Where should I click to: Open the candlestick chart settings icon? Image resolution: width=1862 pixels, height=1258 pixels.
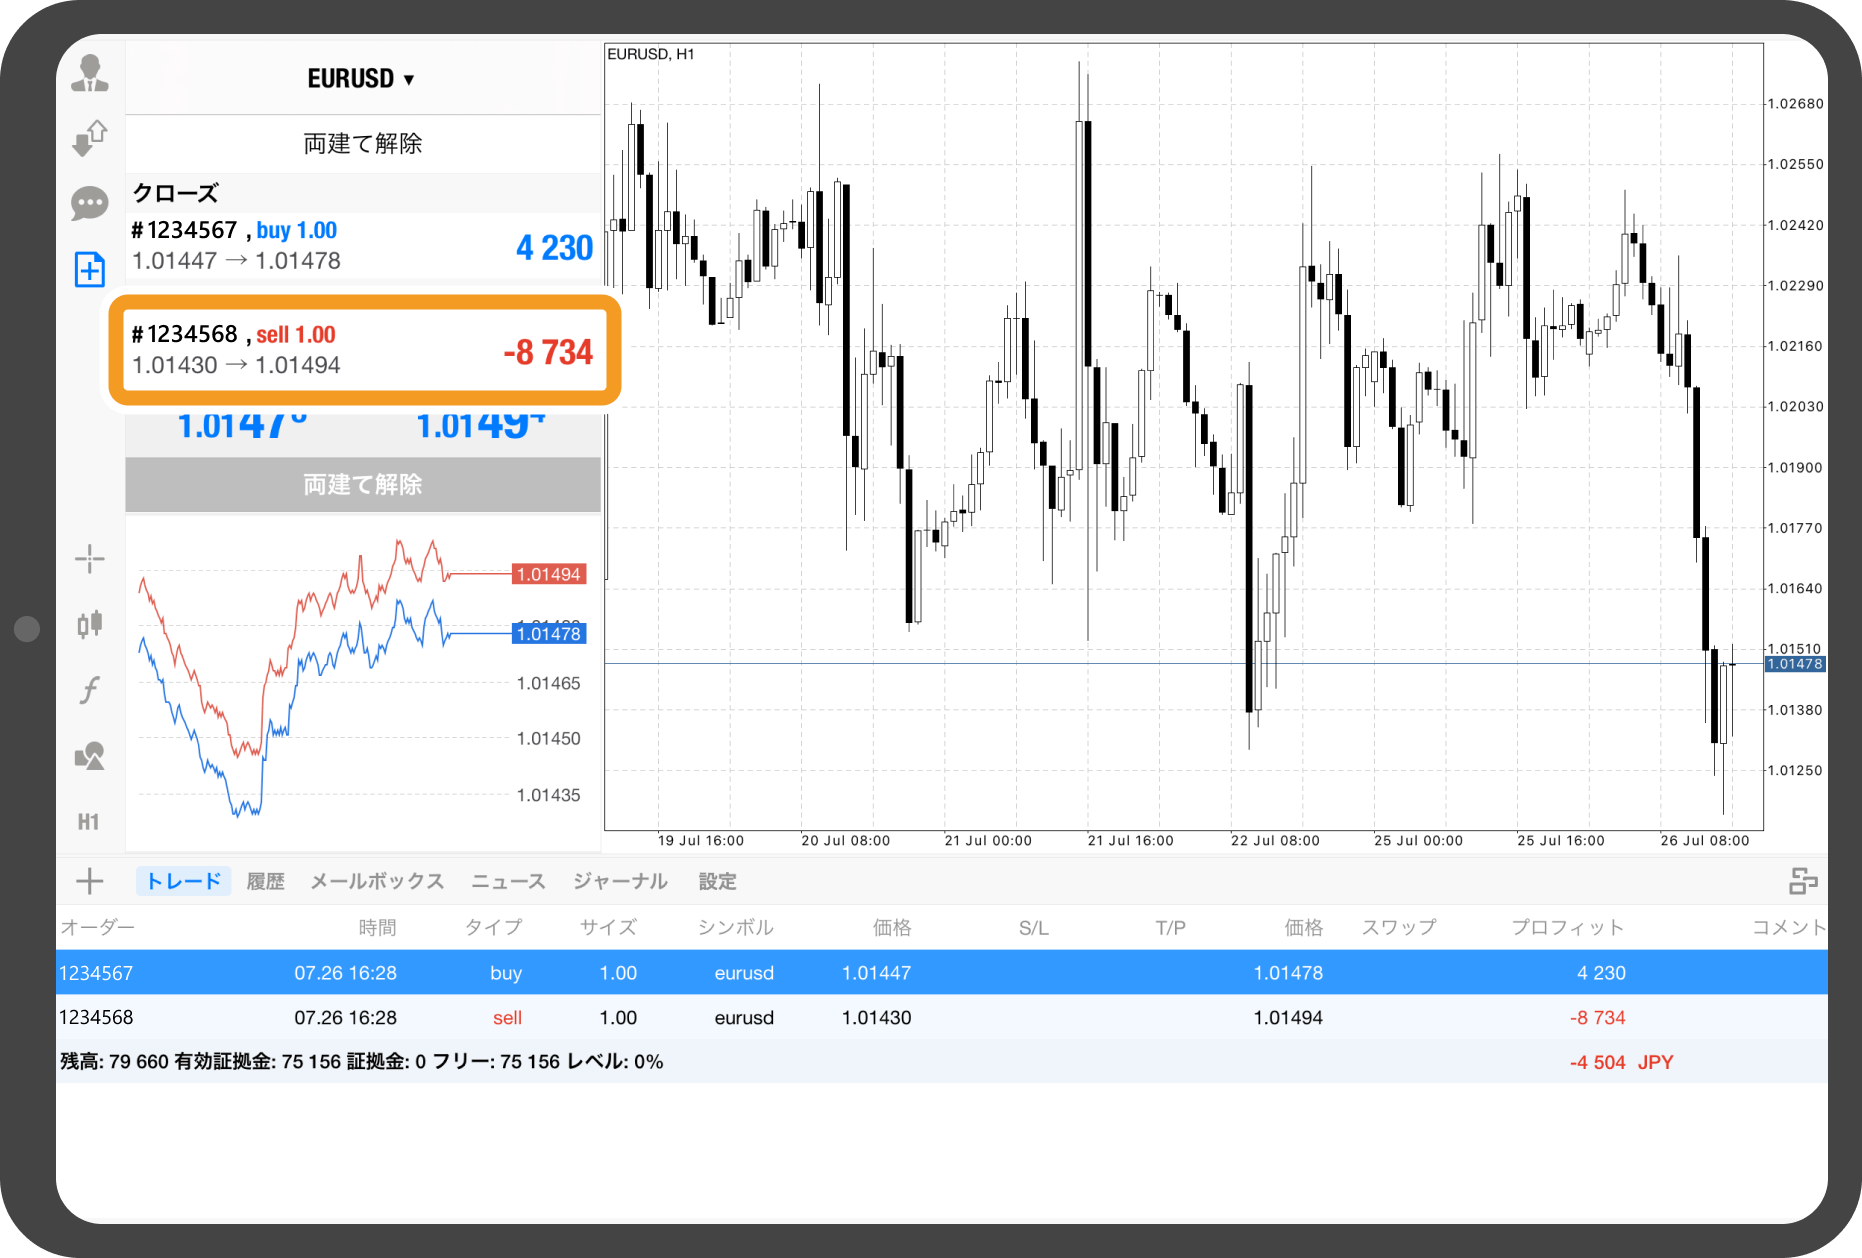click(x=90, y=624)
